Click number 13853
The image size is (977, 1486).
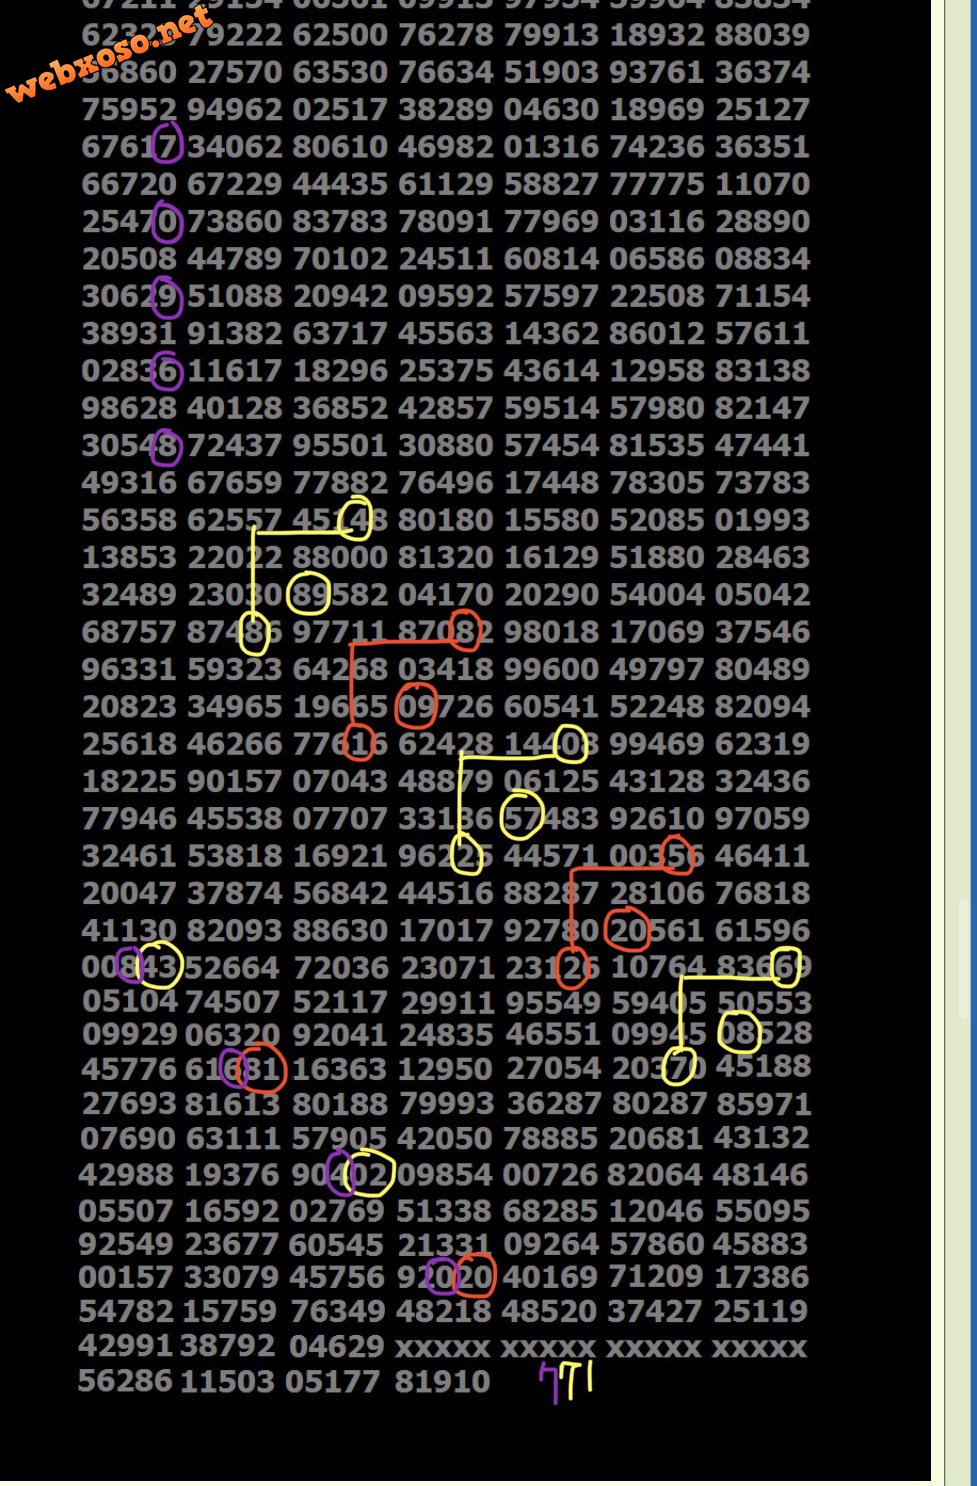pos(129,557)
